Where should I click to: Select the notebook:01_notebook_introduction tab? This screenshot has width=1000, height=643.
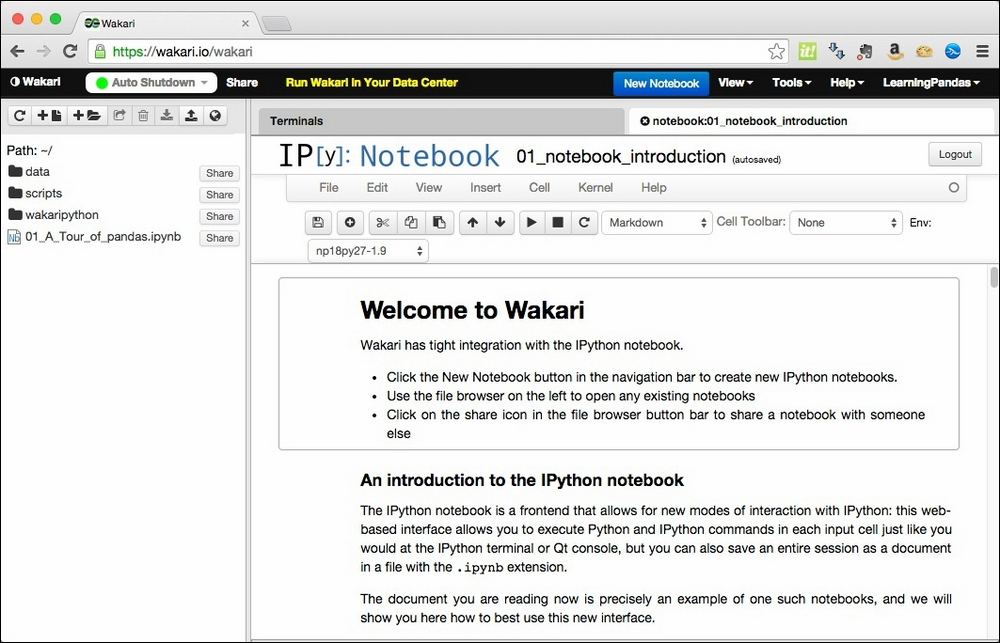(811, 121)
